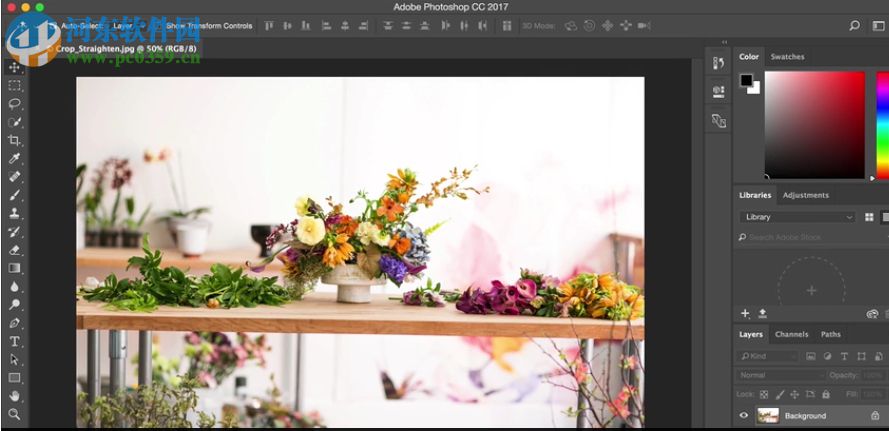
Task: Switch to the Channels tab
Action: [x=791, y=335]
